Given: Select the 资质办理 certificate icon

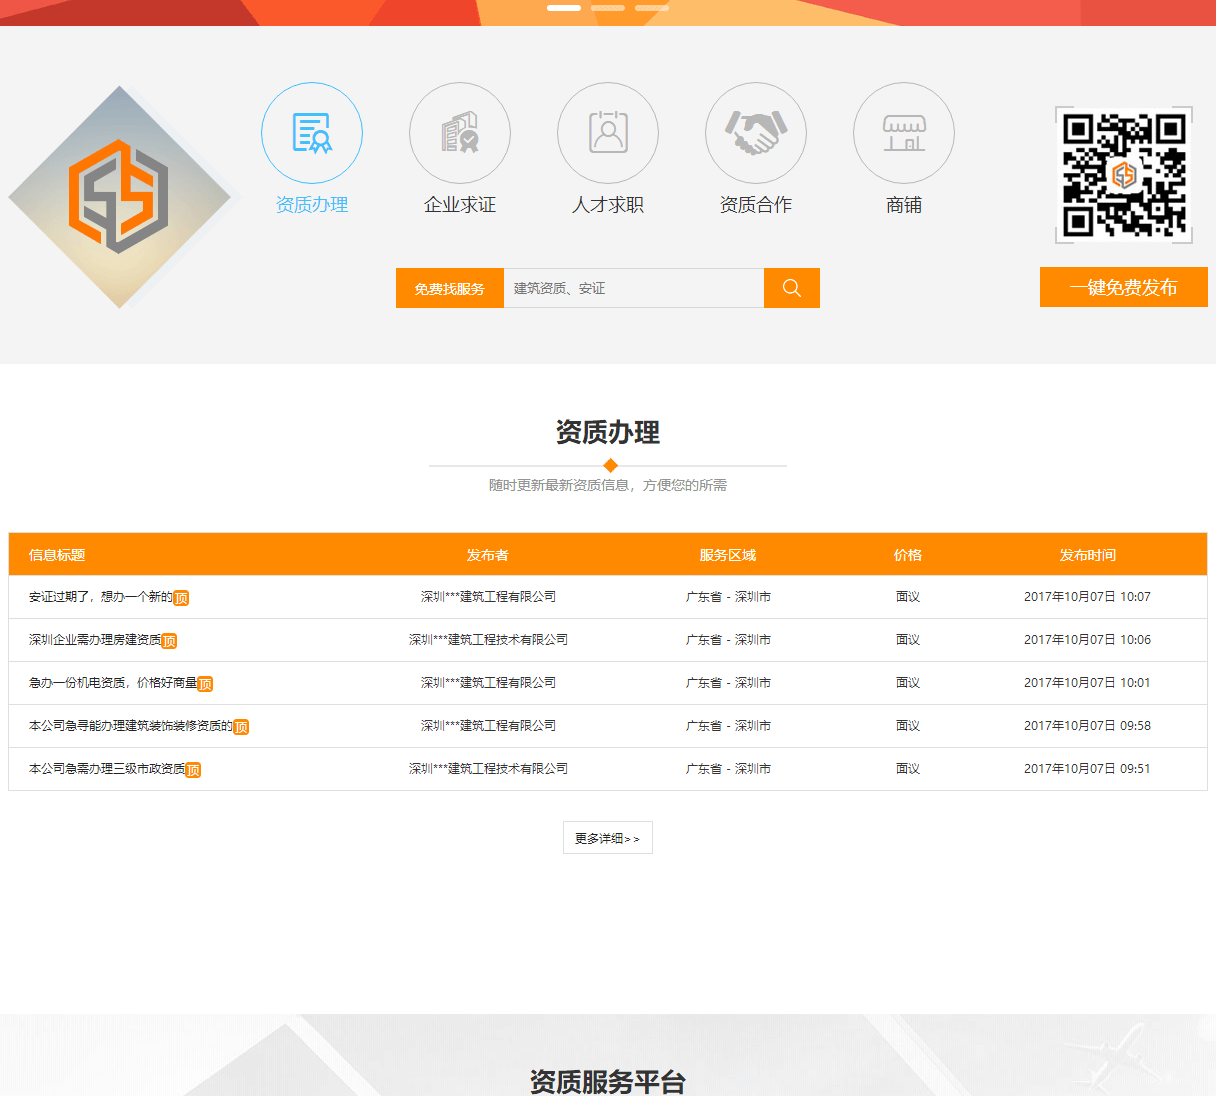Looking at the screenshot, I should (311, 132).
